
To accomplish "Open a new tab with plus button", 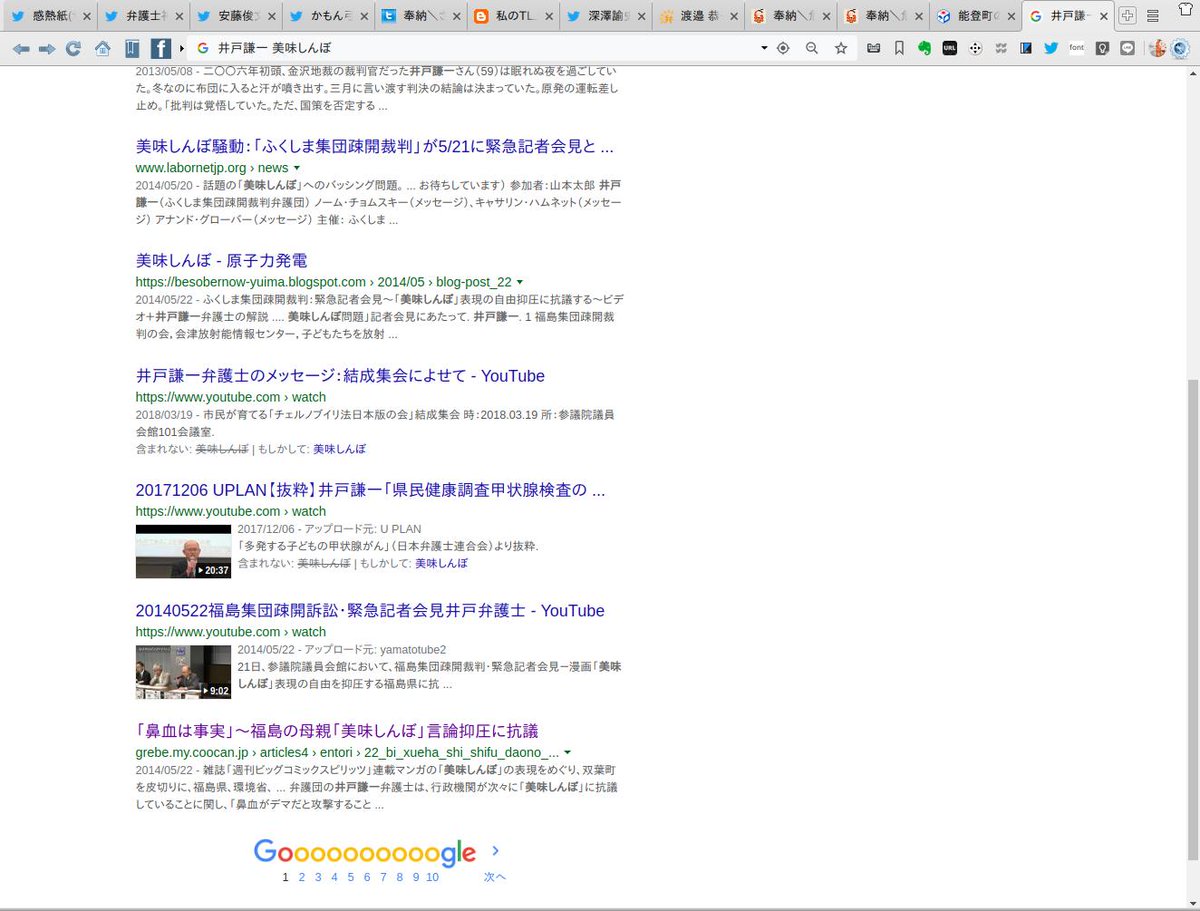I will click(x=1127, y=16).
